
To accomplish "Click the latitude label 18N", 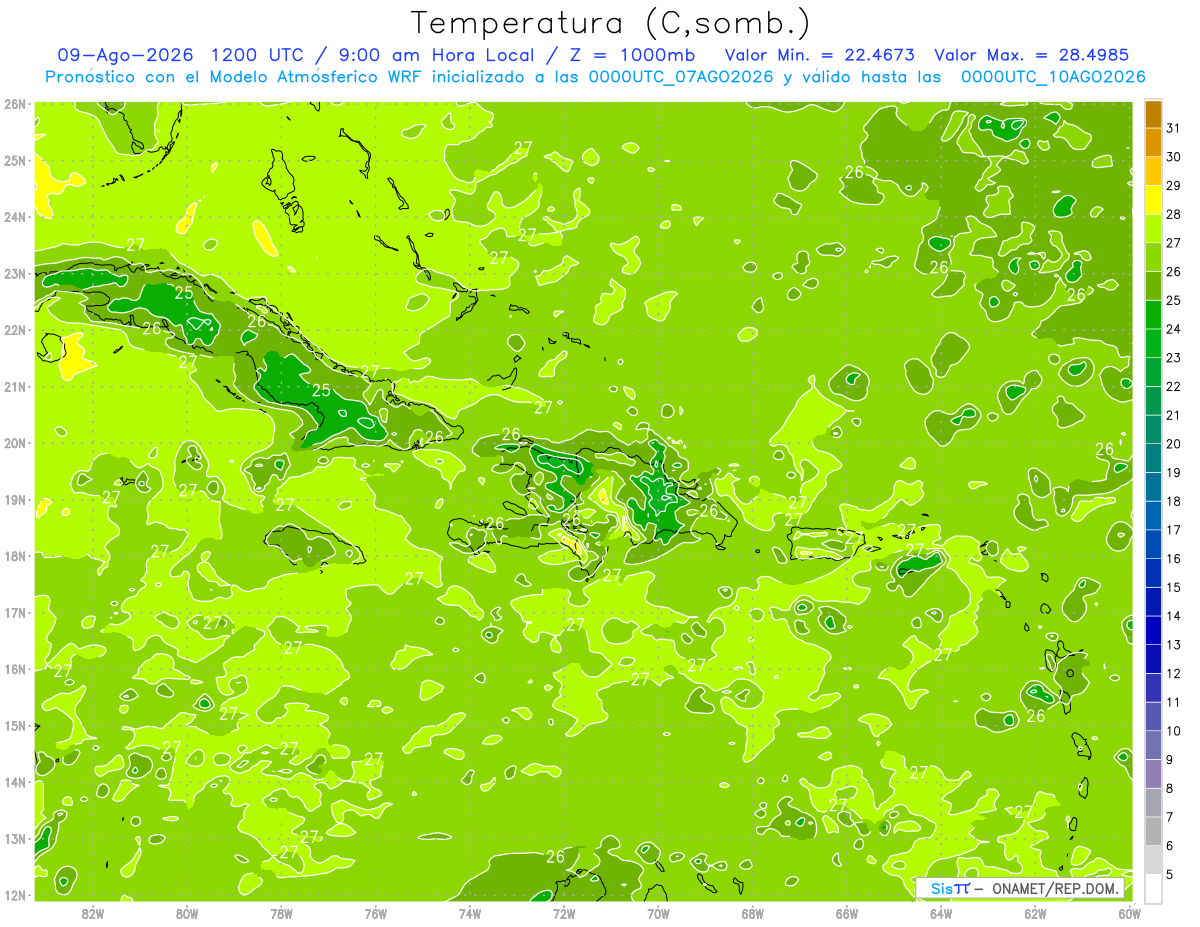I will pyautogui.click(x=15, y=556).
